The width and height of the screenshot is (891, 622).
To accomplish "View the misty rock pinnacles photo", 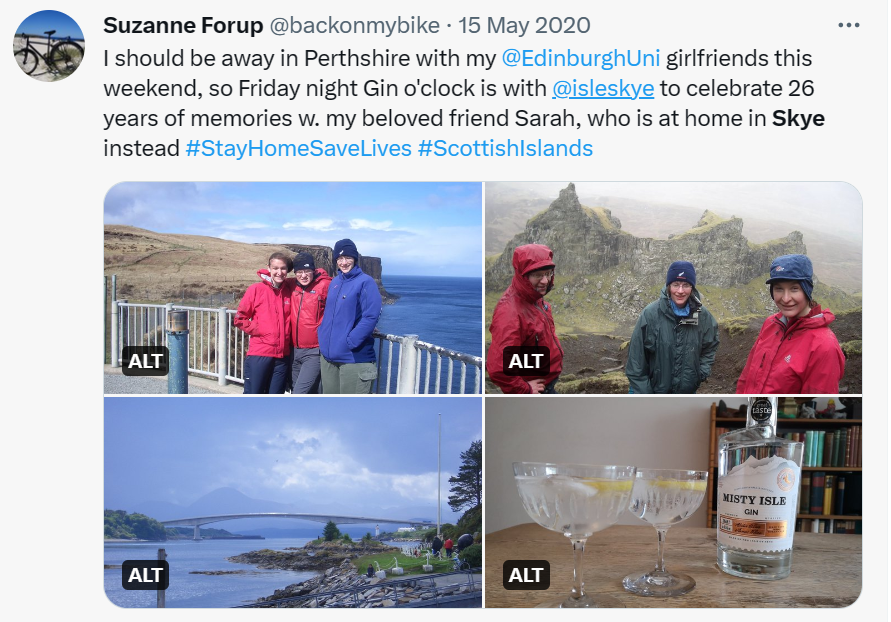I will (673, 288).
